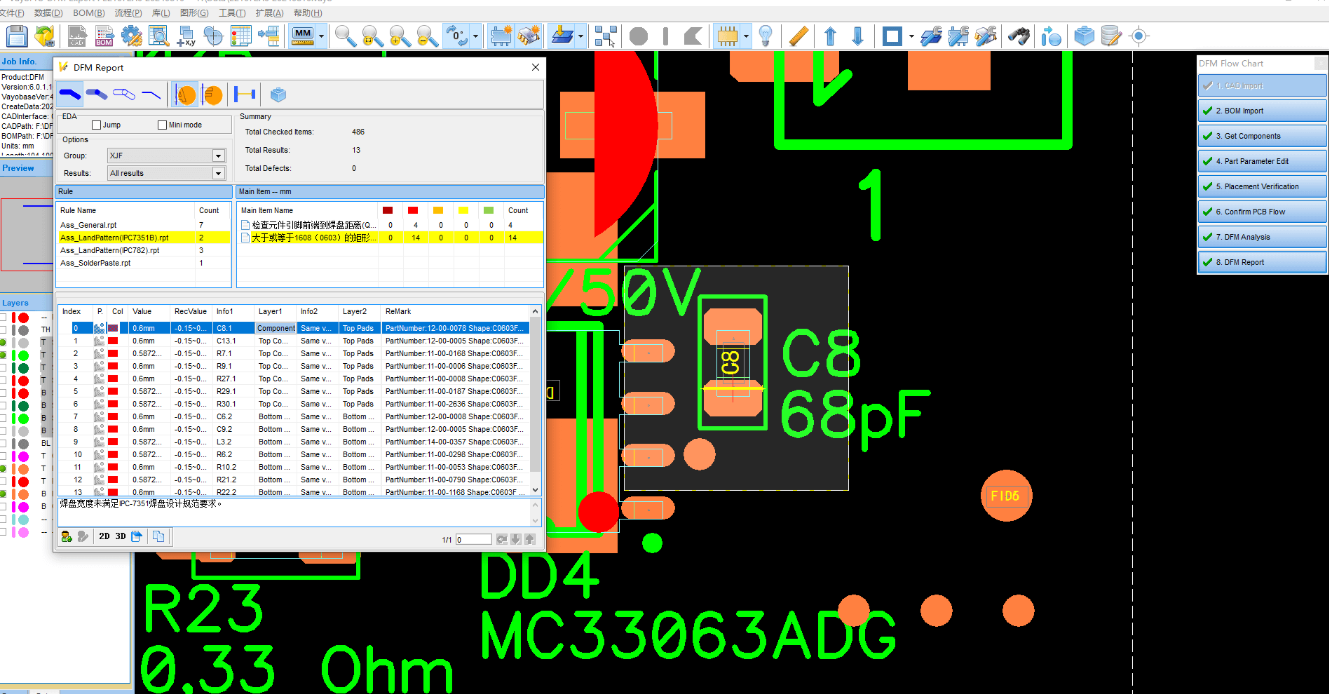Enable the Mini mode checkbox
Viewport: 1329px width, 694px height.
point(162,125)
